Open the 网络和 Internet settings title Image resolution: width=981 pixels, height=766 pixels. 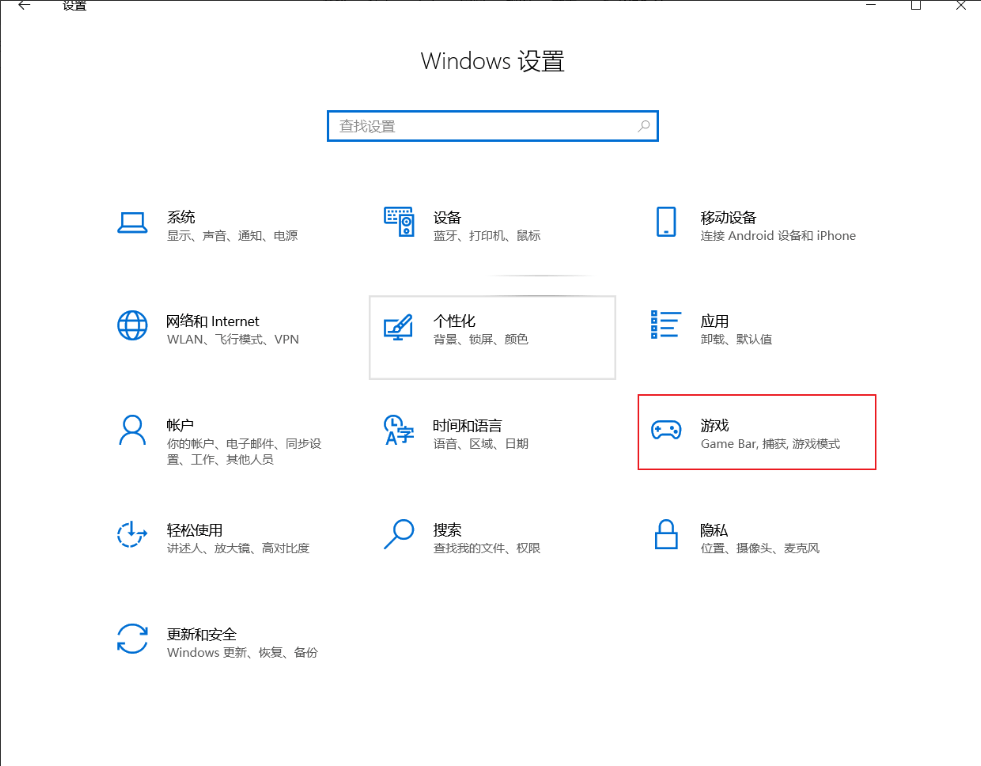coord(212,321)
